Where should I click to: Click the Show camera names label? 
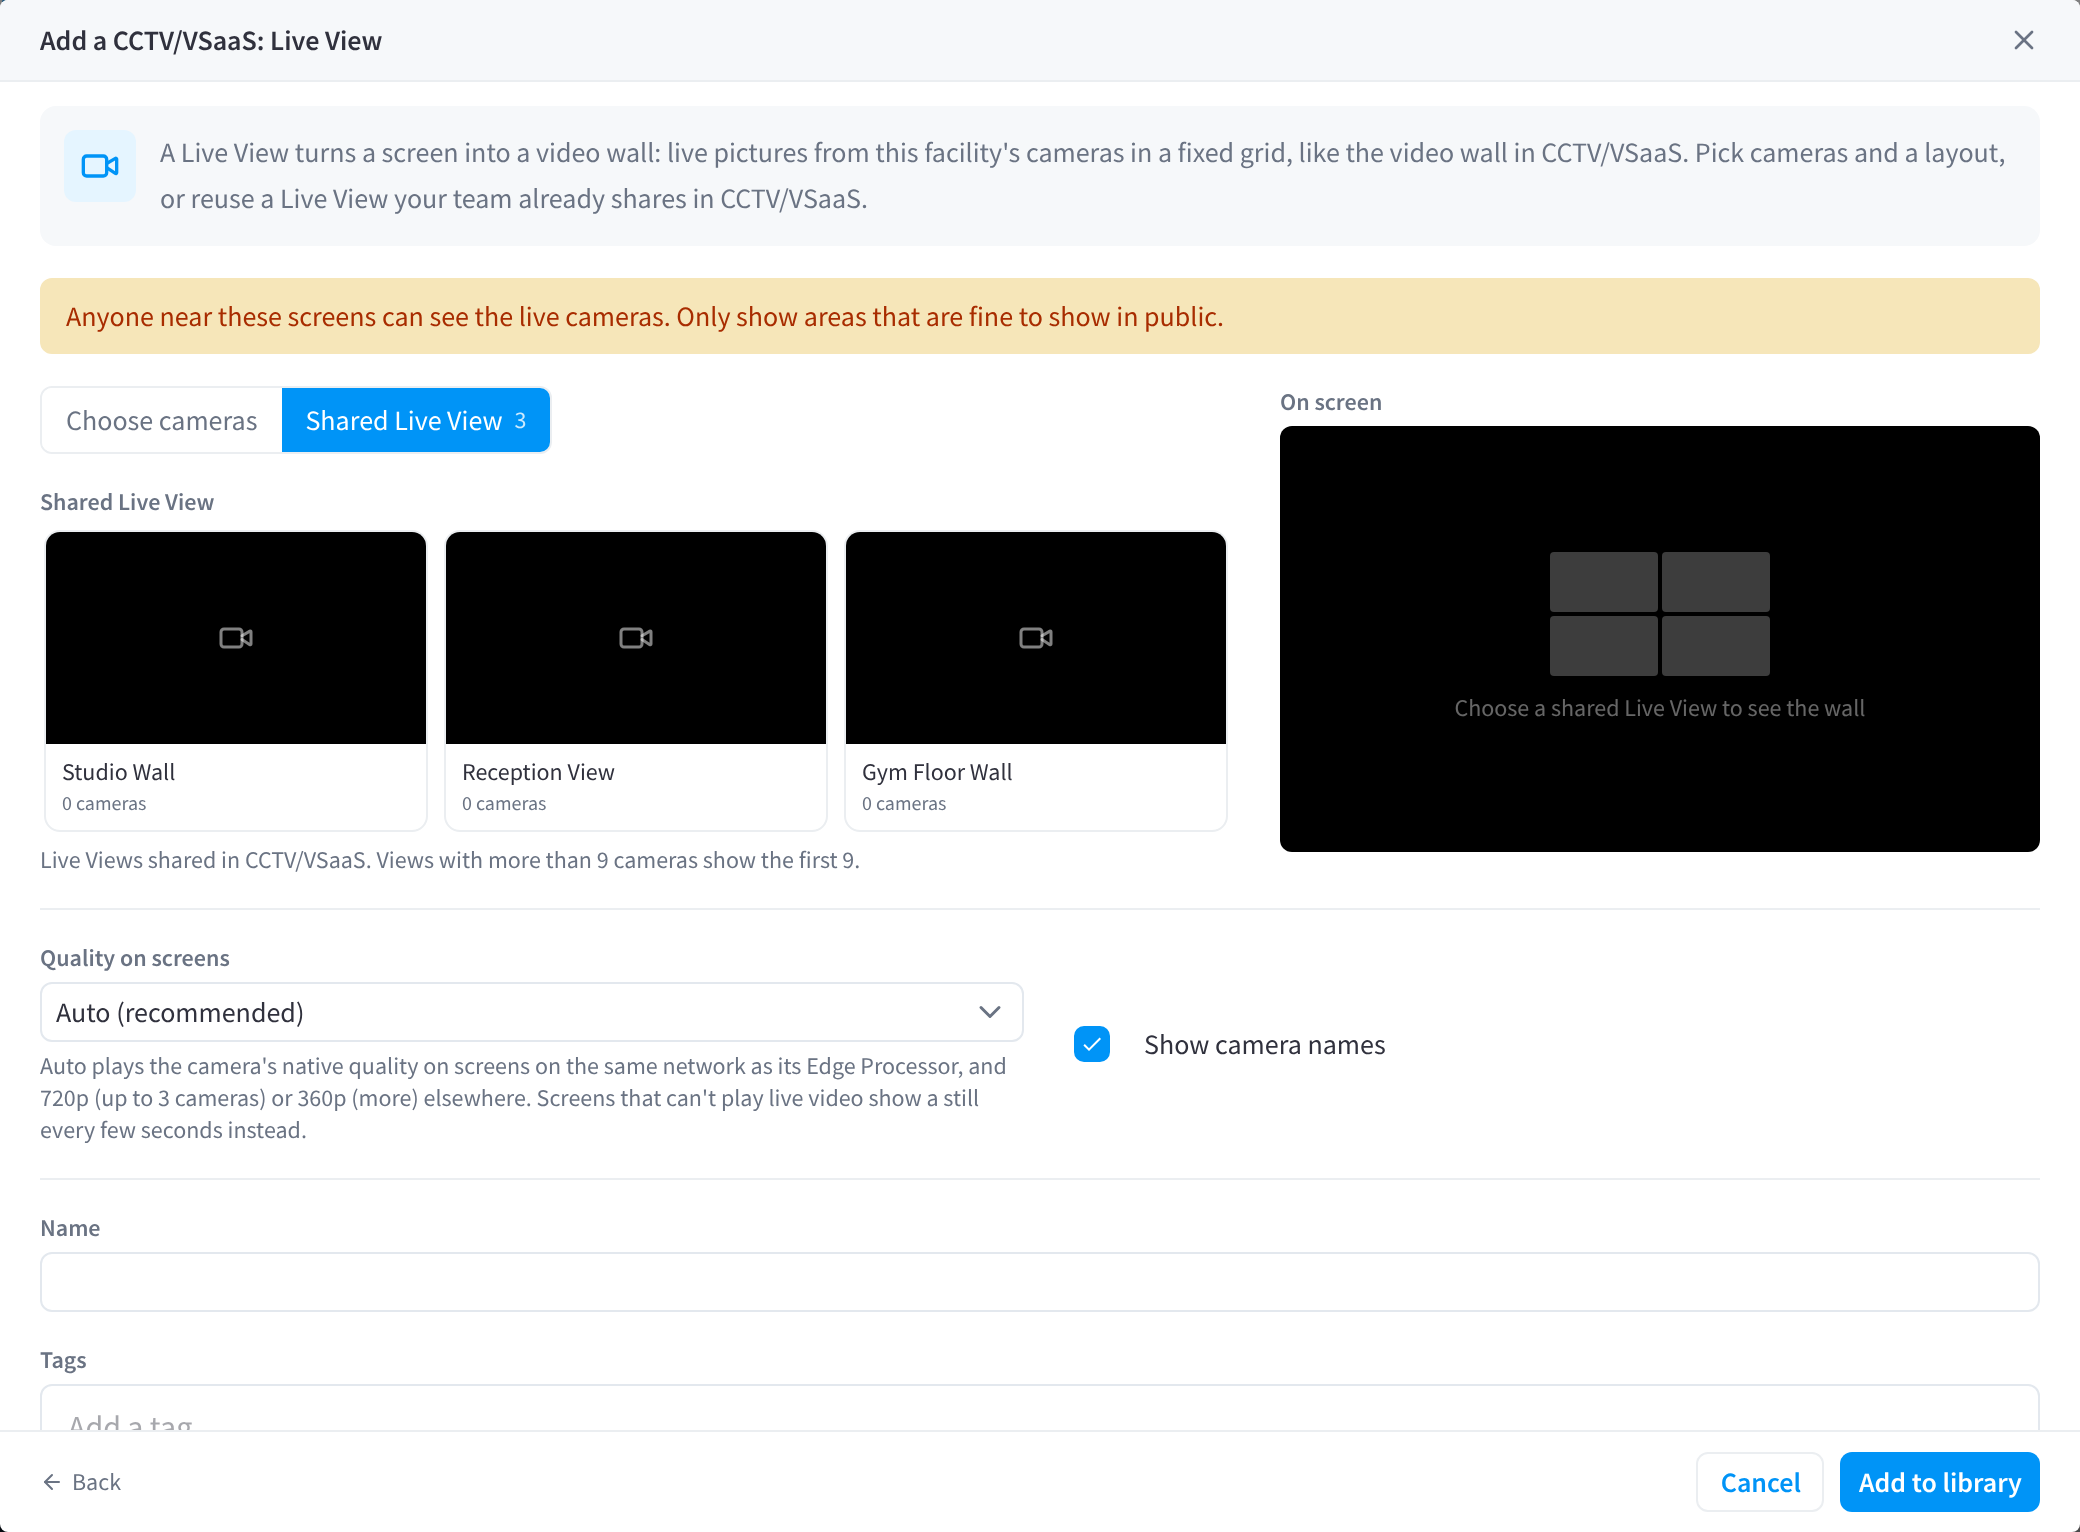[1265, 1045]
